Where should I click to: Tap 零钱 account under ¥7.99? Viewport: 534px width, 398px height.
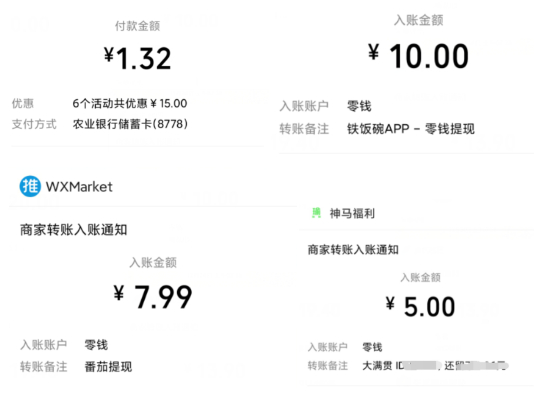tap(96, 345)
